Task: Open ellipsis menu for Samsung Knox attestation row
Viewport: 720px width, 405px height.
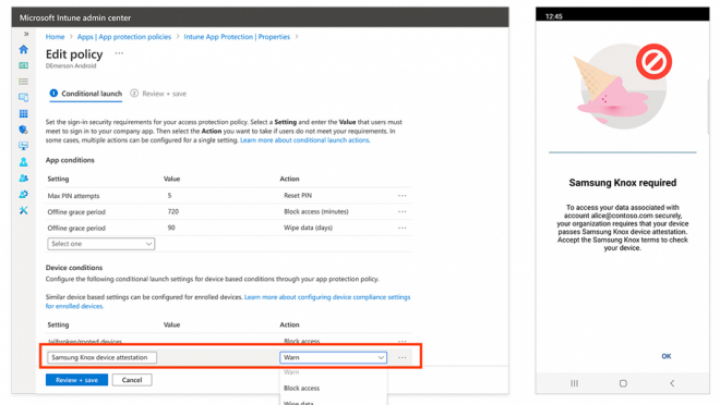Action: click(402, 357)
